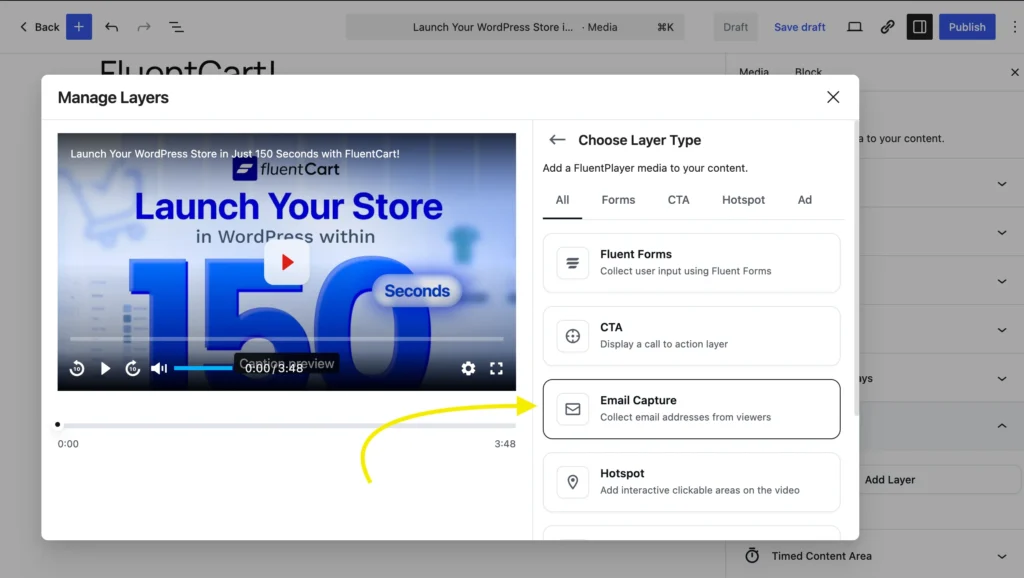Toggle the settings sidebar panel icon
This screenshot has width=1024, height=578.
click(920, 27)
